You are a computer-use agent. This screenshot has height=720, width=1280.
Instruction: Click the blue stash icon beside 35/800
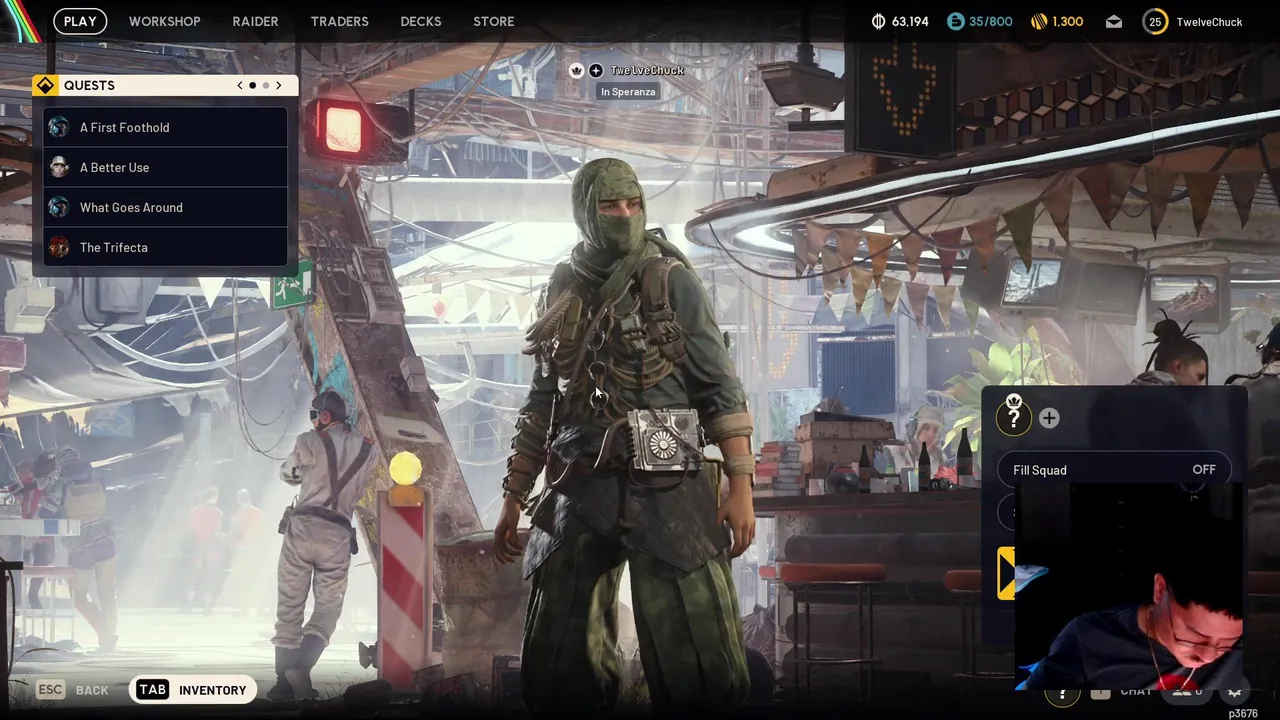(955, 21)
